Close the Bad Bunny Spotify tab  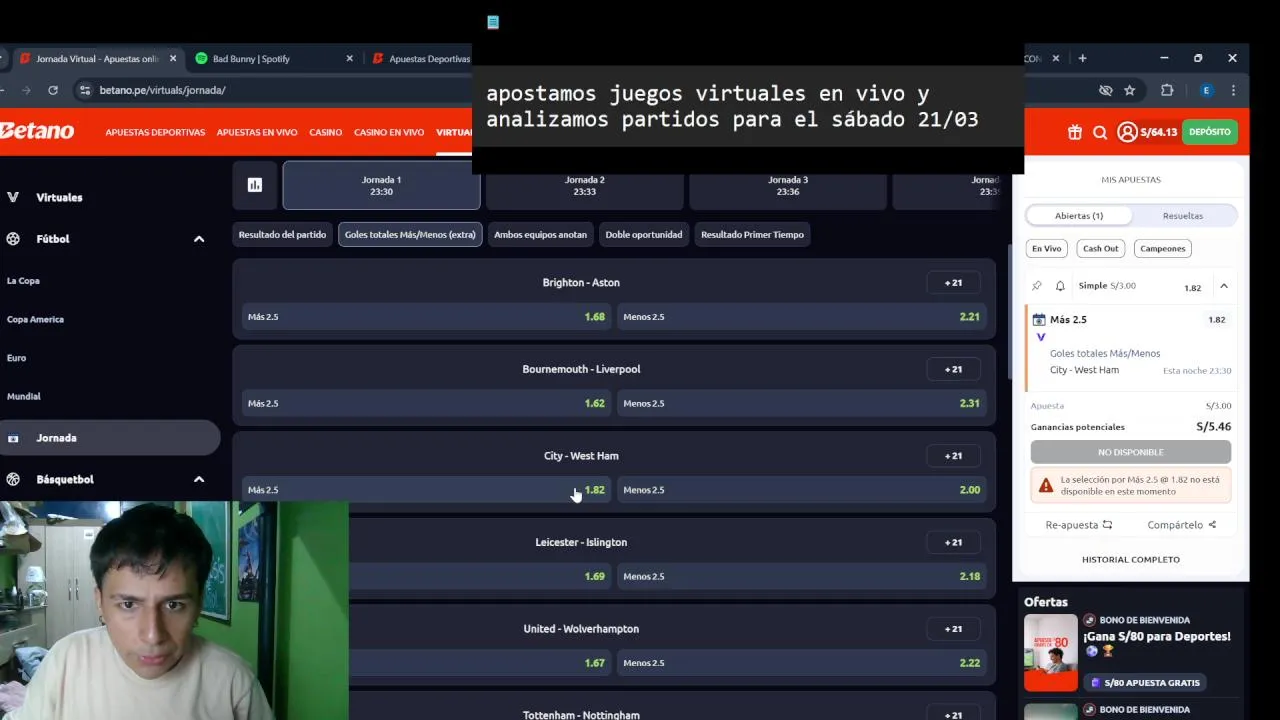[x=349, y=58]
